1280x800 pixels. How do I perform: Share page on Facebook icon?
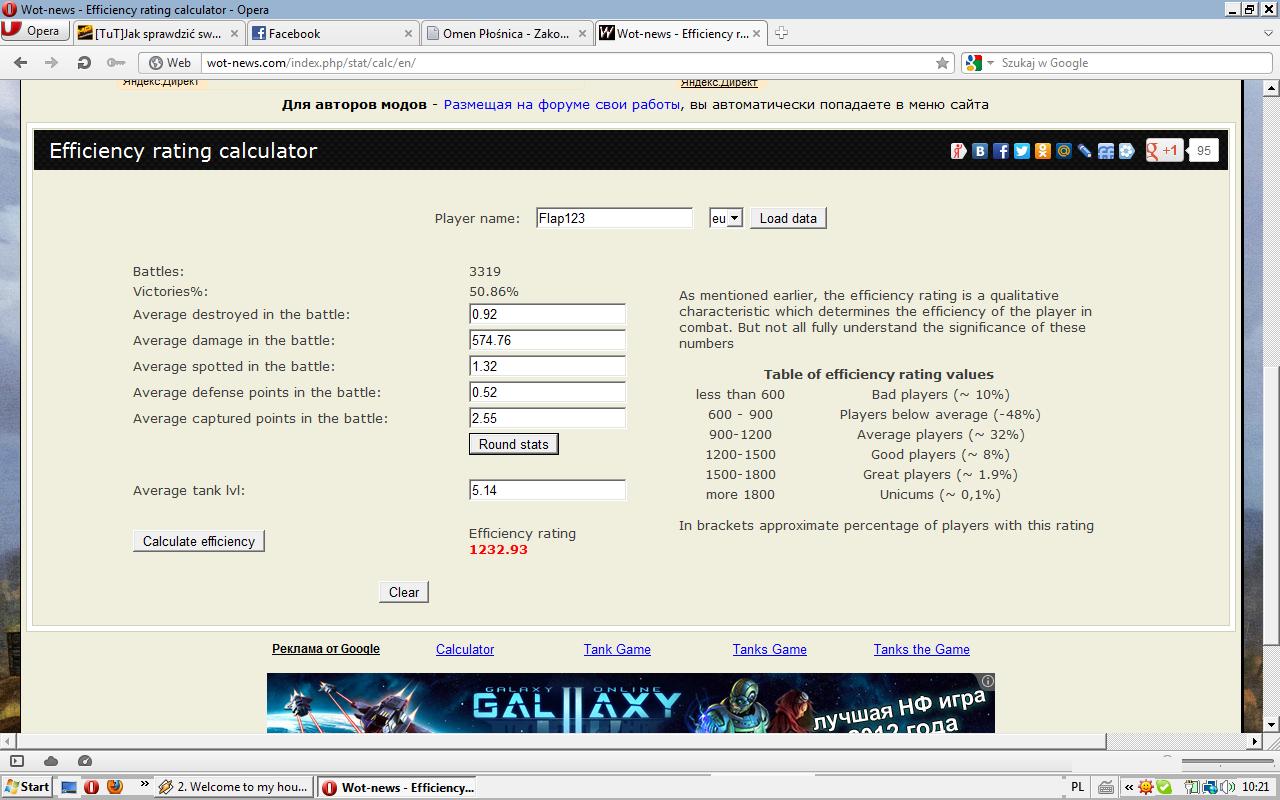click(1001, 151)
